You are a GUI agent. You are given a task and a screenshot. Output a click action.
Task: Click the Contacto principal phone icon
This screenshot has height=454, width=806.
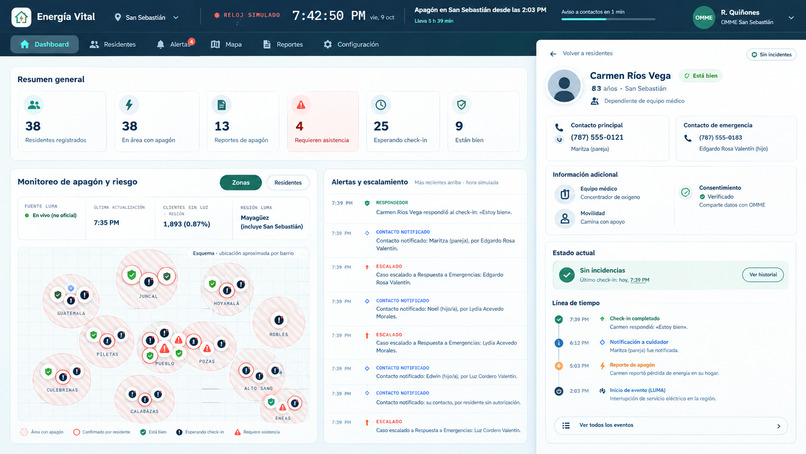559,128
